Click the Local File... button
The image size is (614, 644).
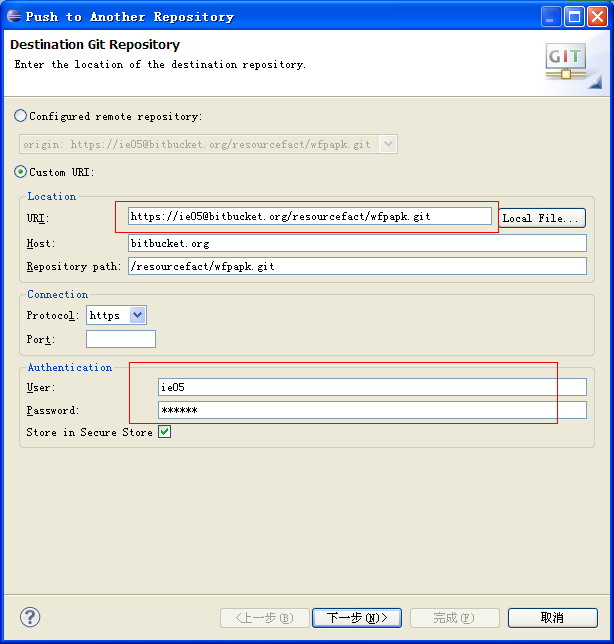542,218
